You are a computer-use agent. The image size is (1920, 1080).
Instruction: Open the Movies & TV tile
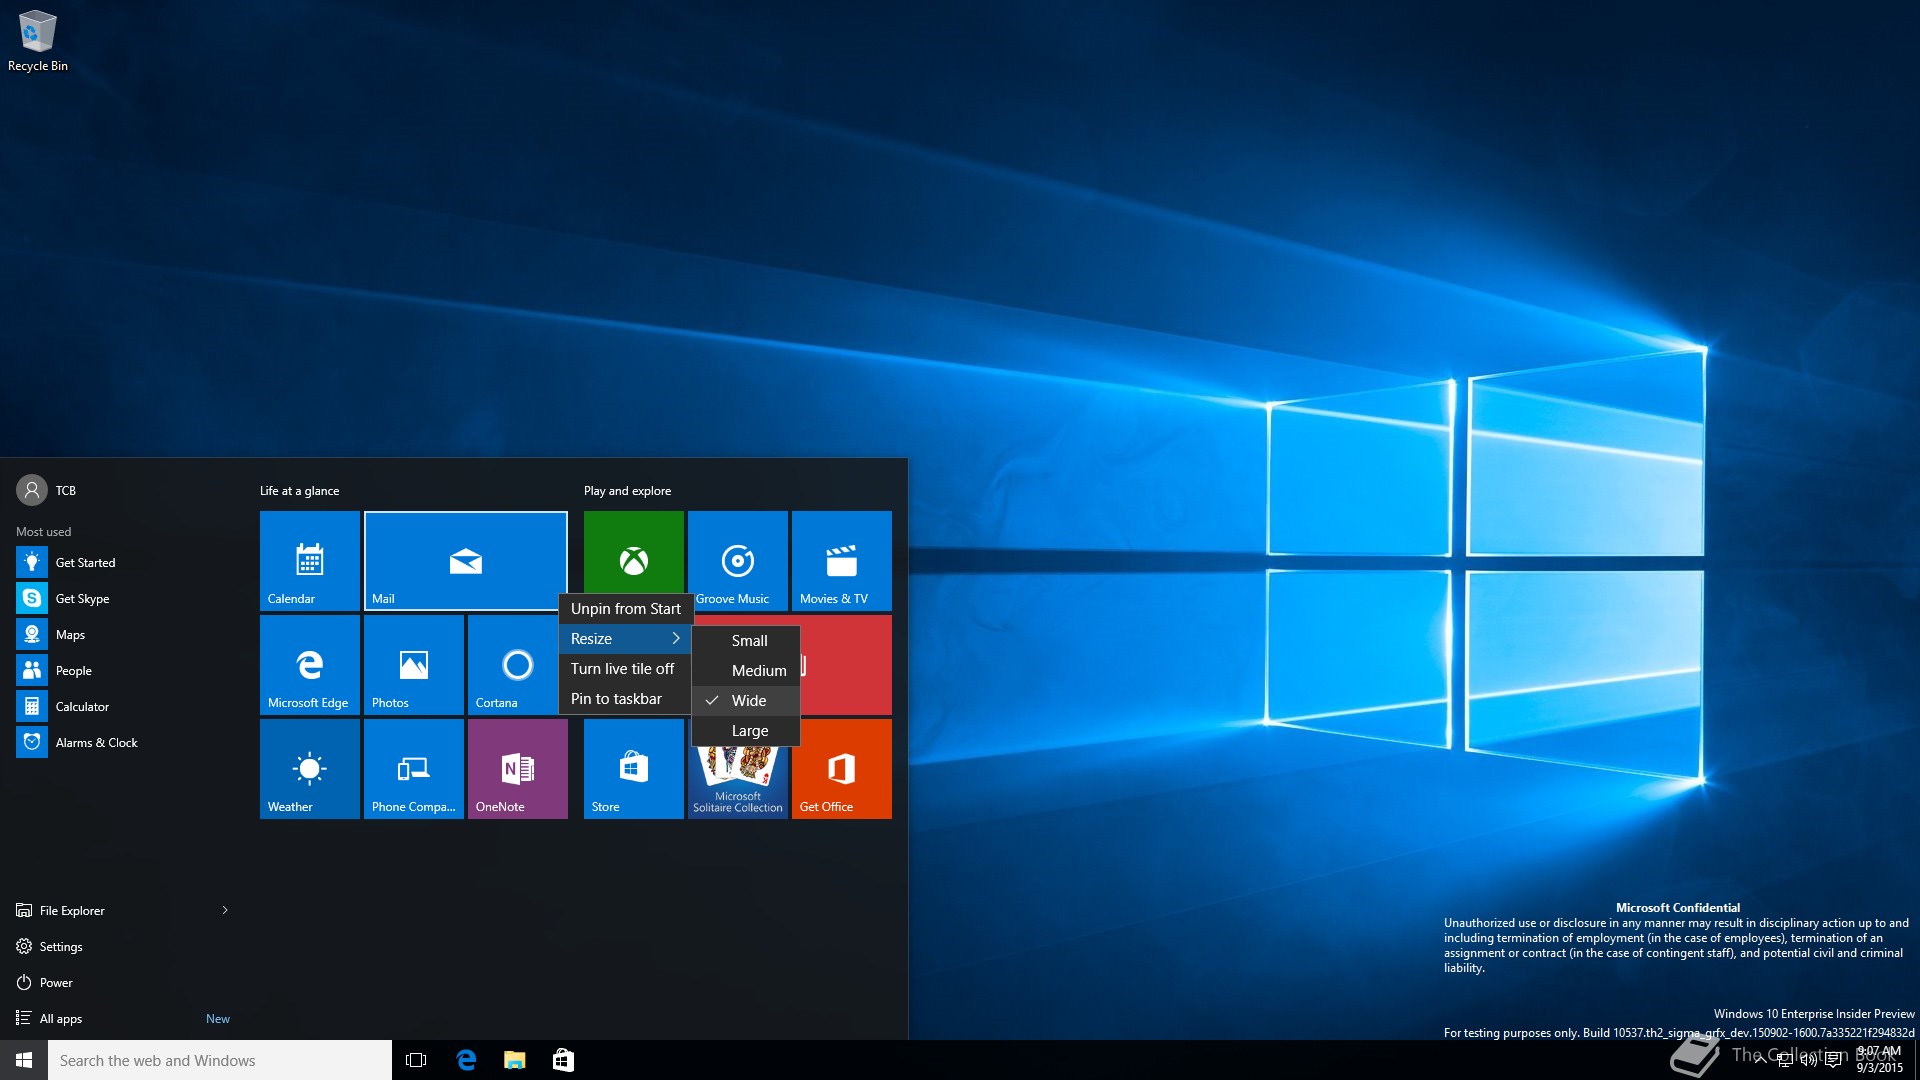(842, 561)
